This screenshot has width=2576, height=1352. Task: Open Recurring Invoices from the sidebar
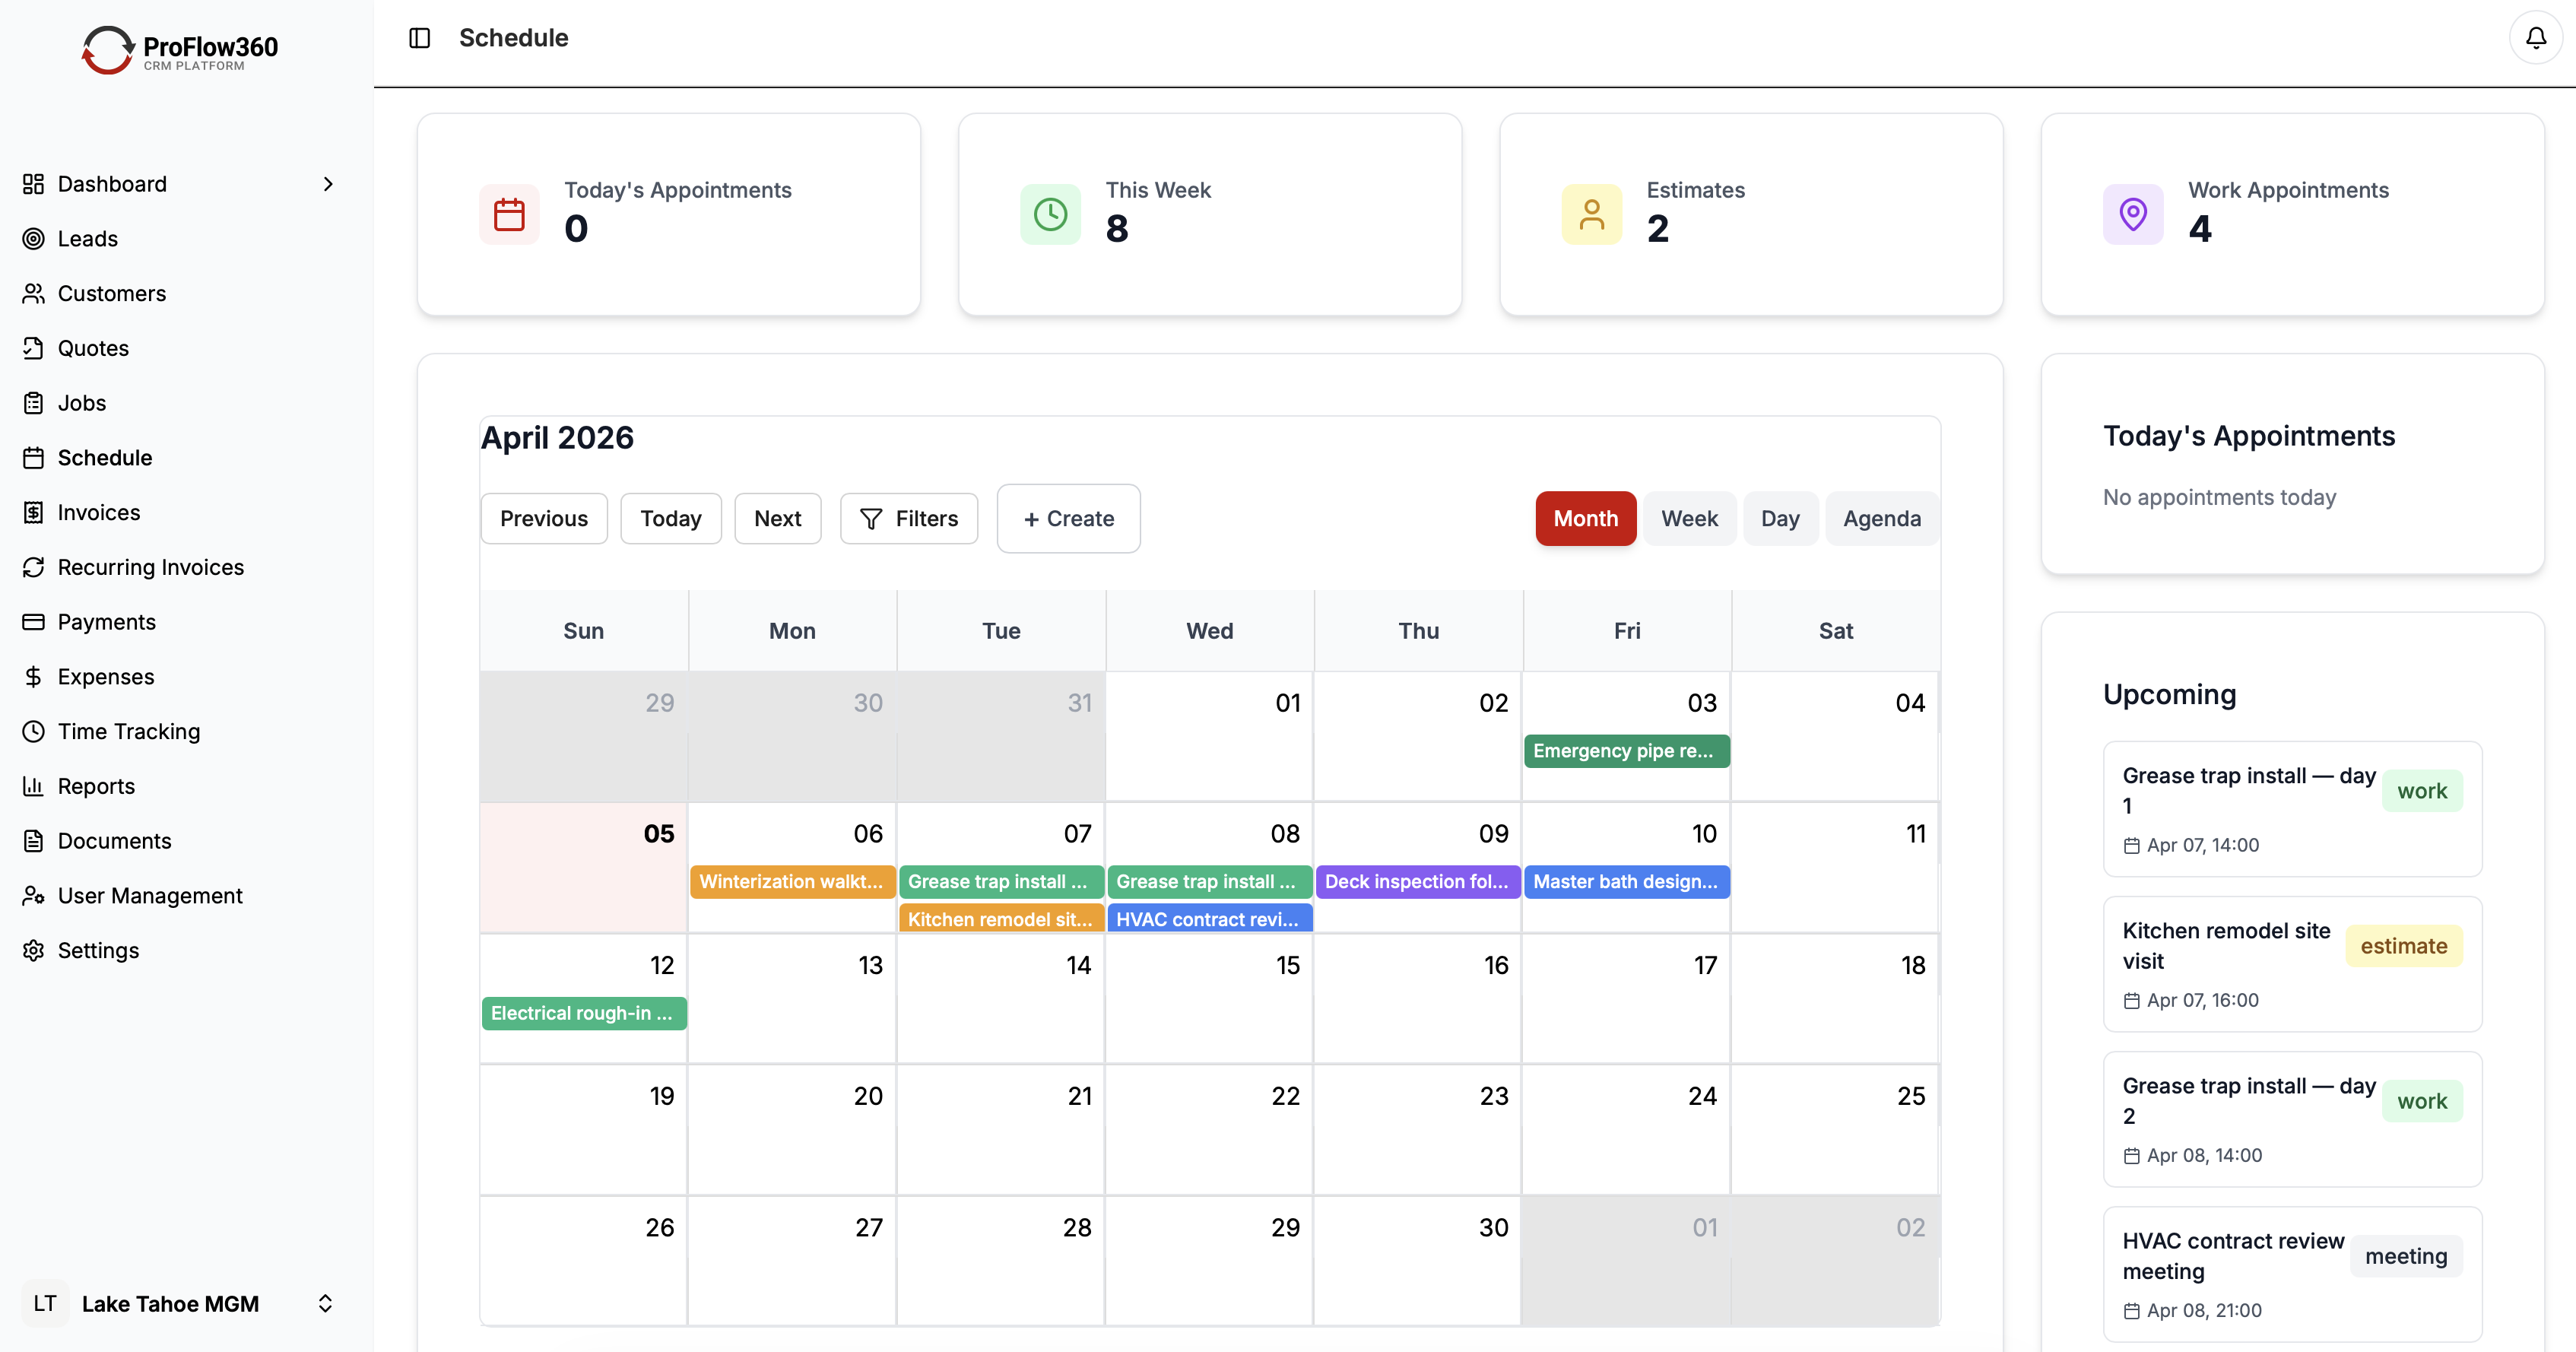150,566
